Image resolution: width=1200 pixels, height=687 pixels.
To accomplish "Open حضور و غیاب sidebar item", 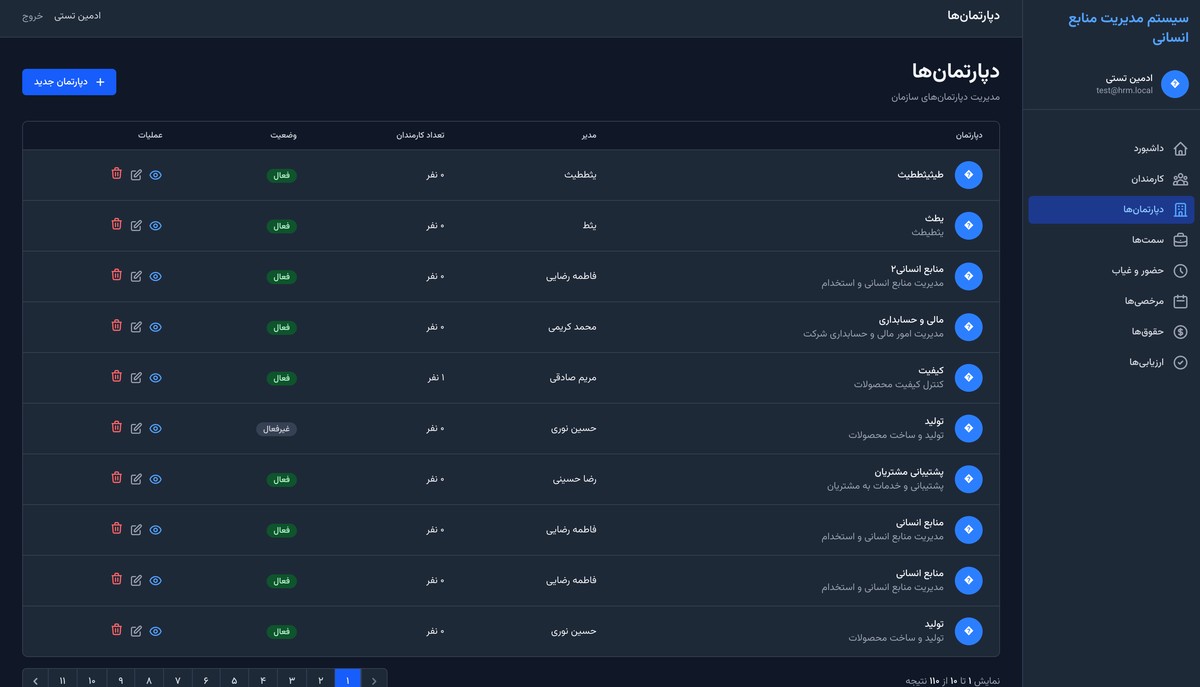I will tap(1140, 270).
